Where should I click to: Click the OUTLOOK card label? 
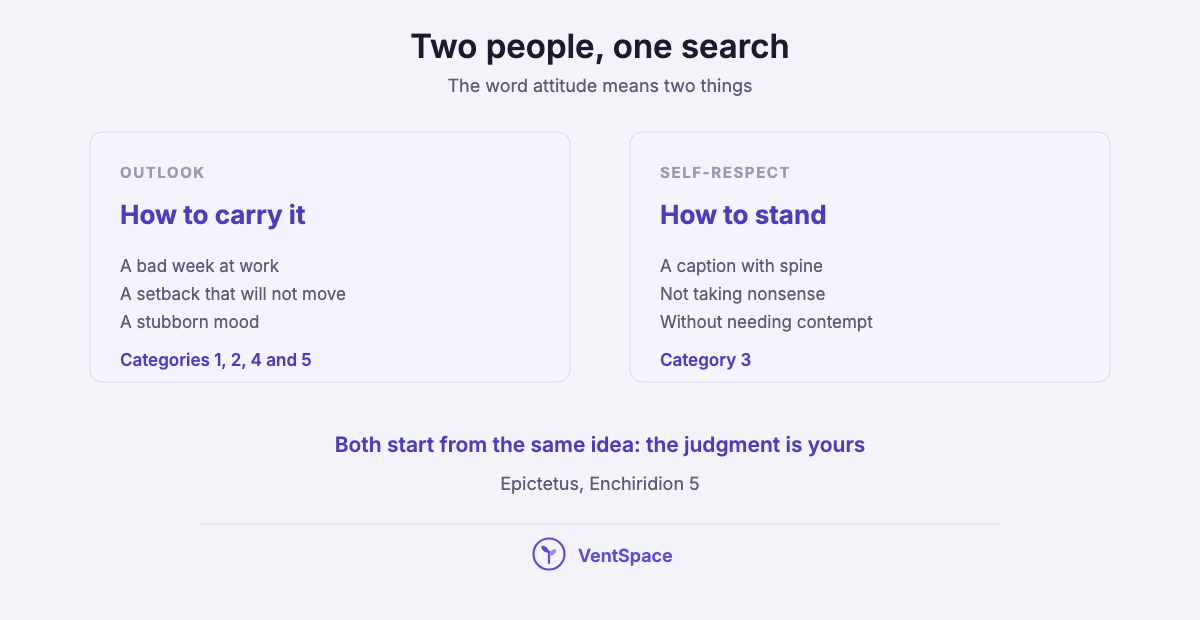tap(162, 172)
